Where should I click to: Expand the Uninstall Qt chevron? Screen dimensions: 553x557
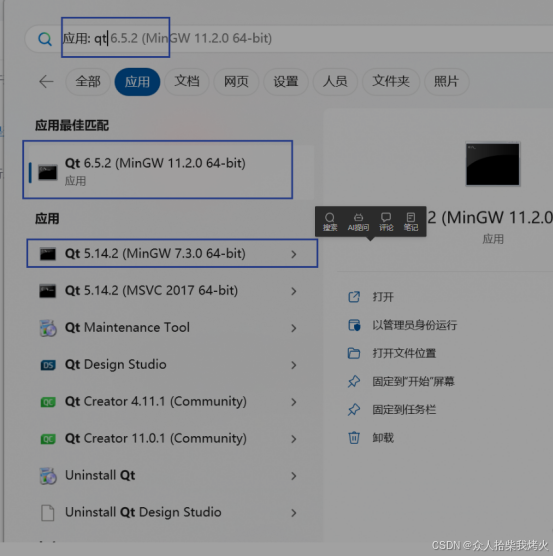click(294, 476)
